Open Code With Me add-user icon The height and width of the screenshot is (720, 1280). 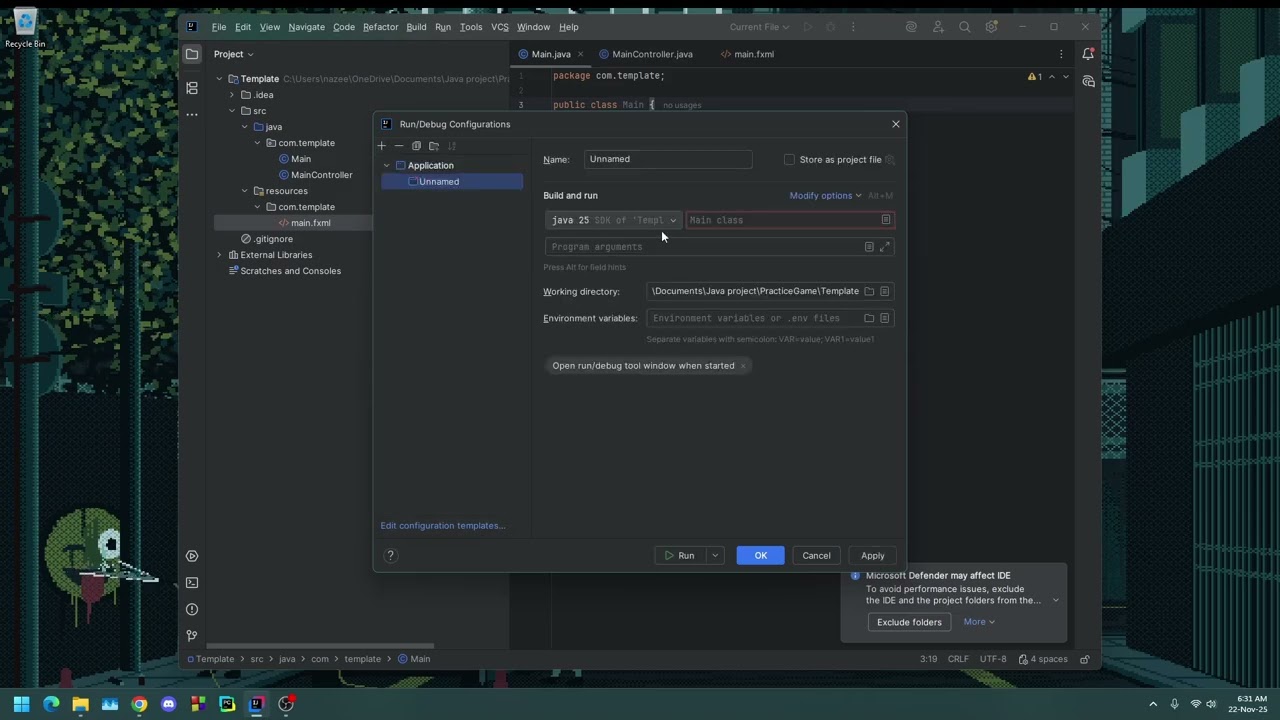pyautogui.click(x=938, y=27)
